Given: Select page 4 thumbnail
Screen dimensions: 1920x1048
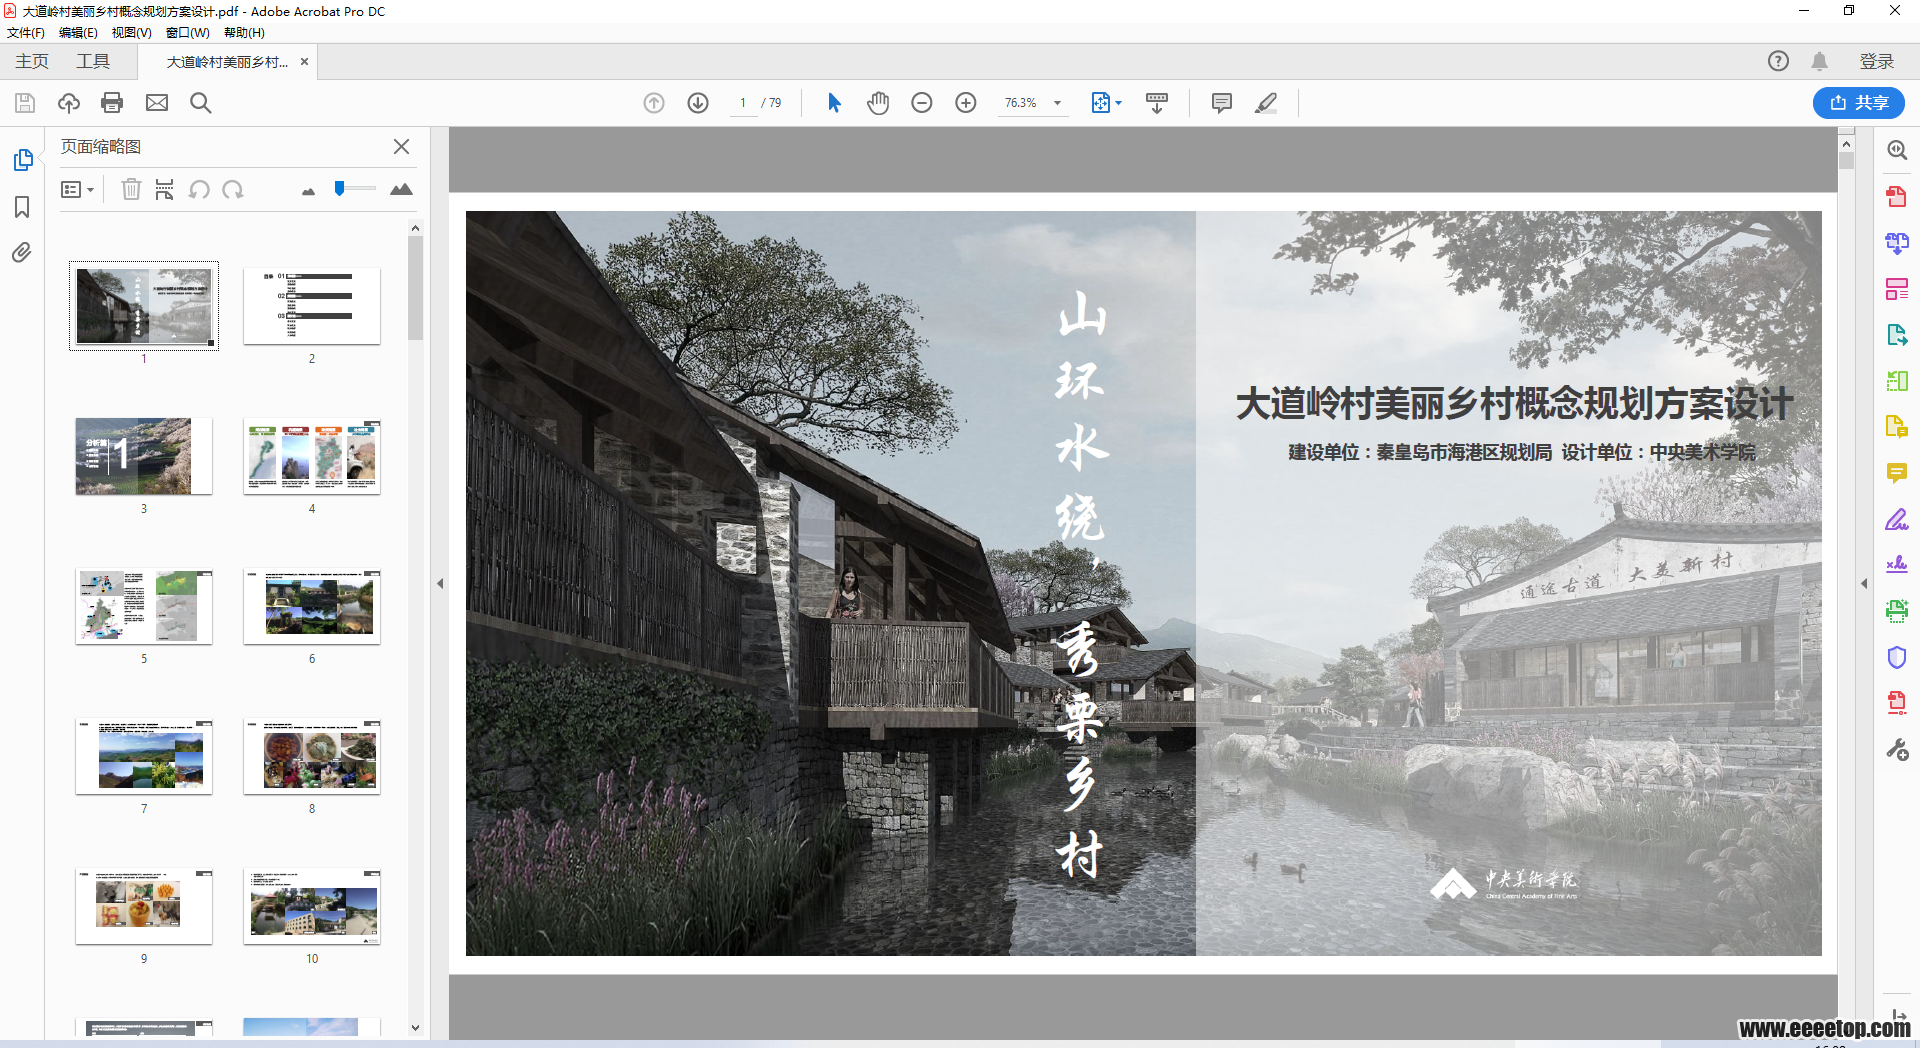Looking at the screenshot, I should [x=312, y=456].
